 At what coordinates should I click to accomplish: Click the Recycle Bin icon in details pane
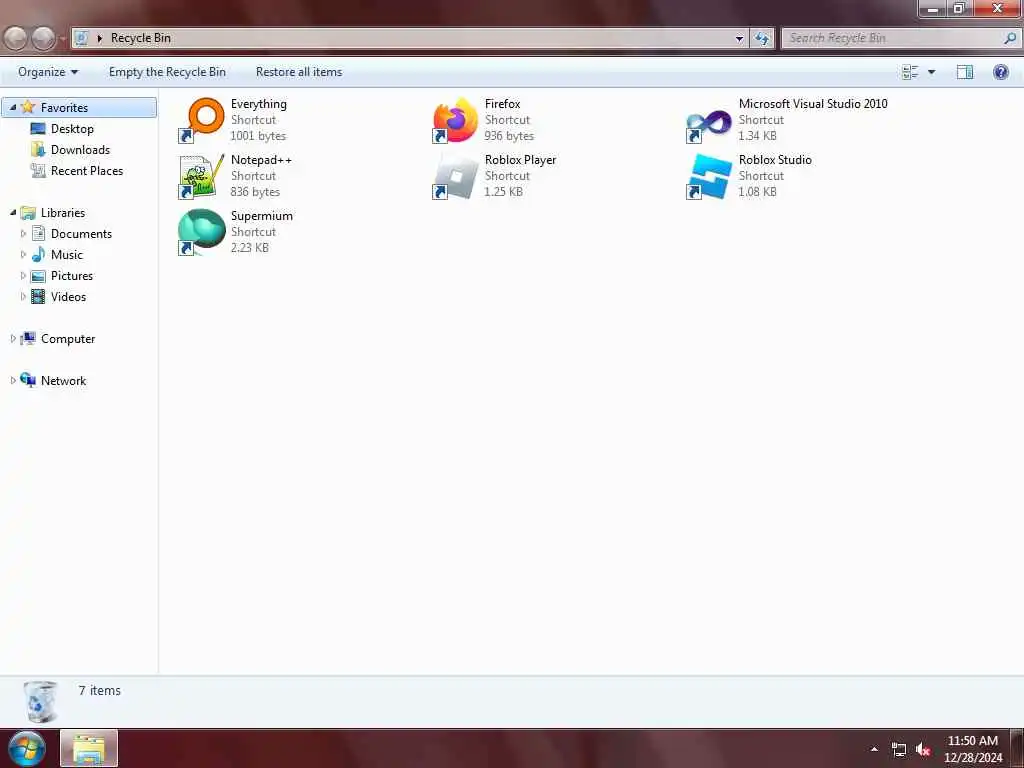point(40,701)
